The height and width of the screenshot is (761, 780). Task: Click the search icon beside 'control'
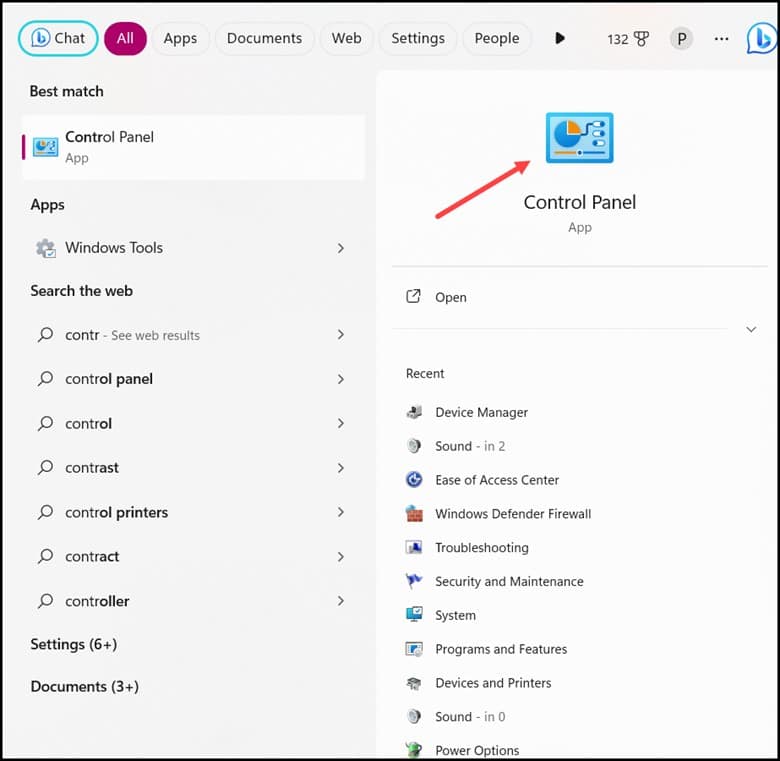(x=45, y=423)
